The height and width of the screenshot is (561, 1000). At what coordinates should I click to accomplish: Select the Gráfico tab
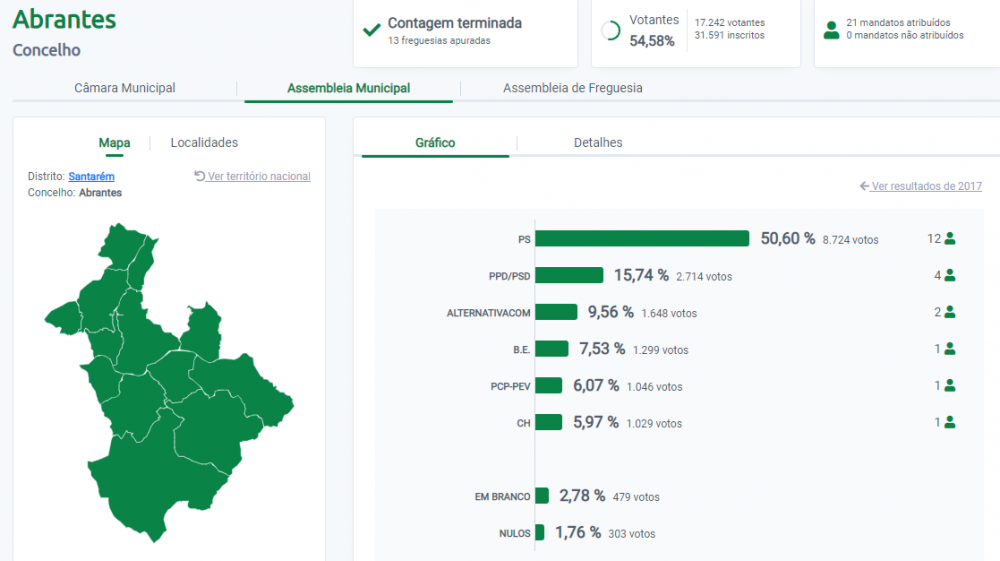pyautogui.click(x=435, y=143)
